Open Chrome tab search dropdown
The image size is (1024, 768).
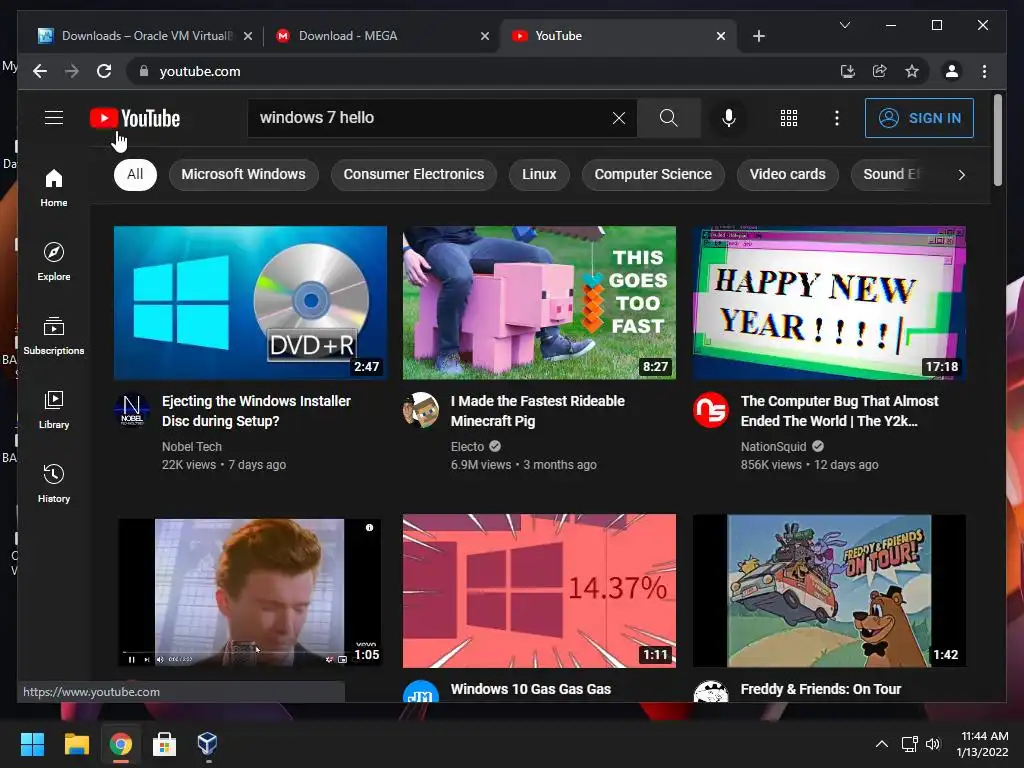pyautogui.click(x=844, y=25)
